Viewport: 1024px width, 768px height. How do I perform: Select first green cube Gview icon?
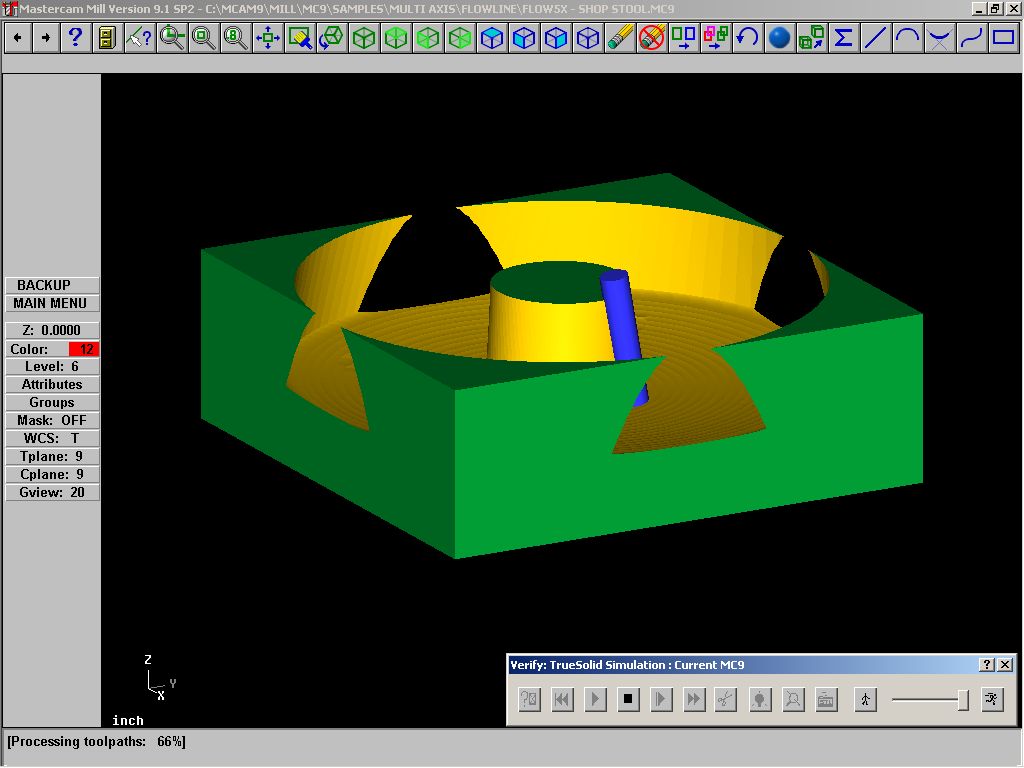363,38
